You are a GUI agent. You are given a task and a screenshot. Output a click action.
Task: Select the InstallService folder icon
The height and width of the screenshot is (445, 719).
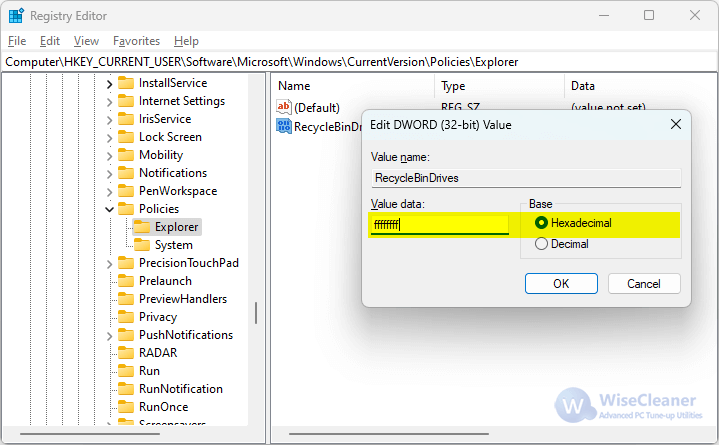pyautogui.click(x=126, y=83)
